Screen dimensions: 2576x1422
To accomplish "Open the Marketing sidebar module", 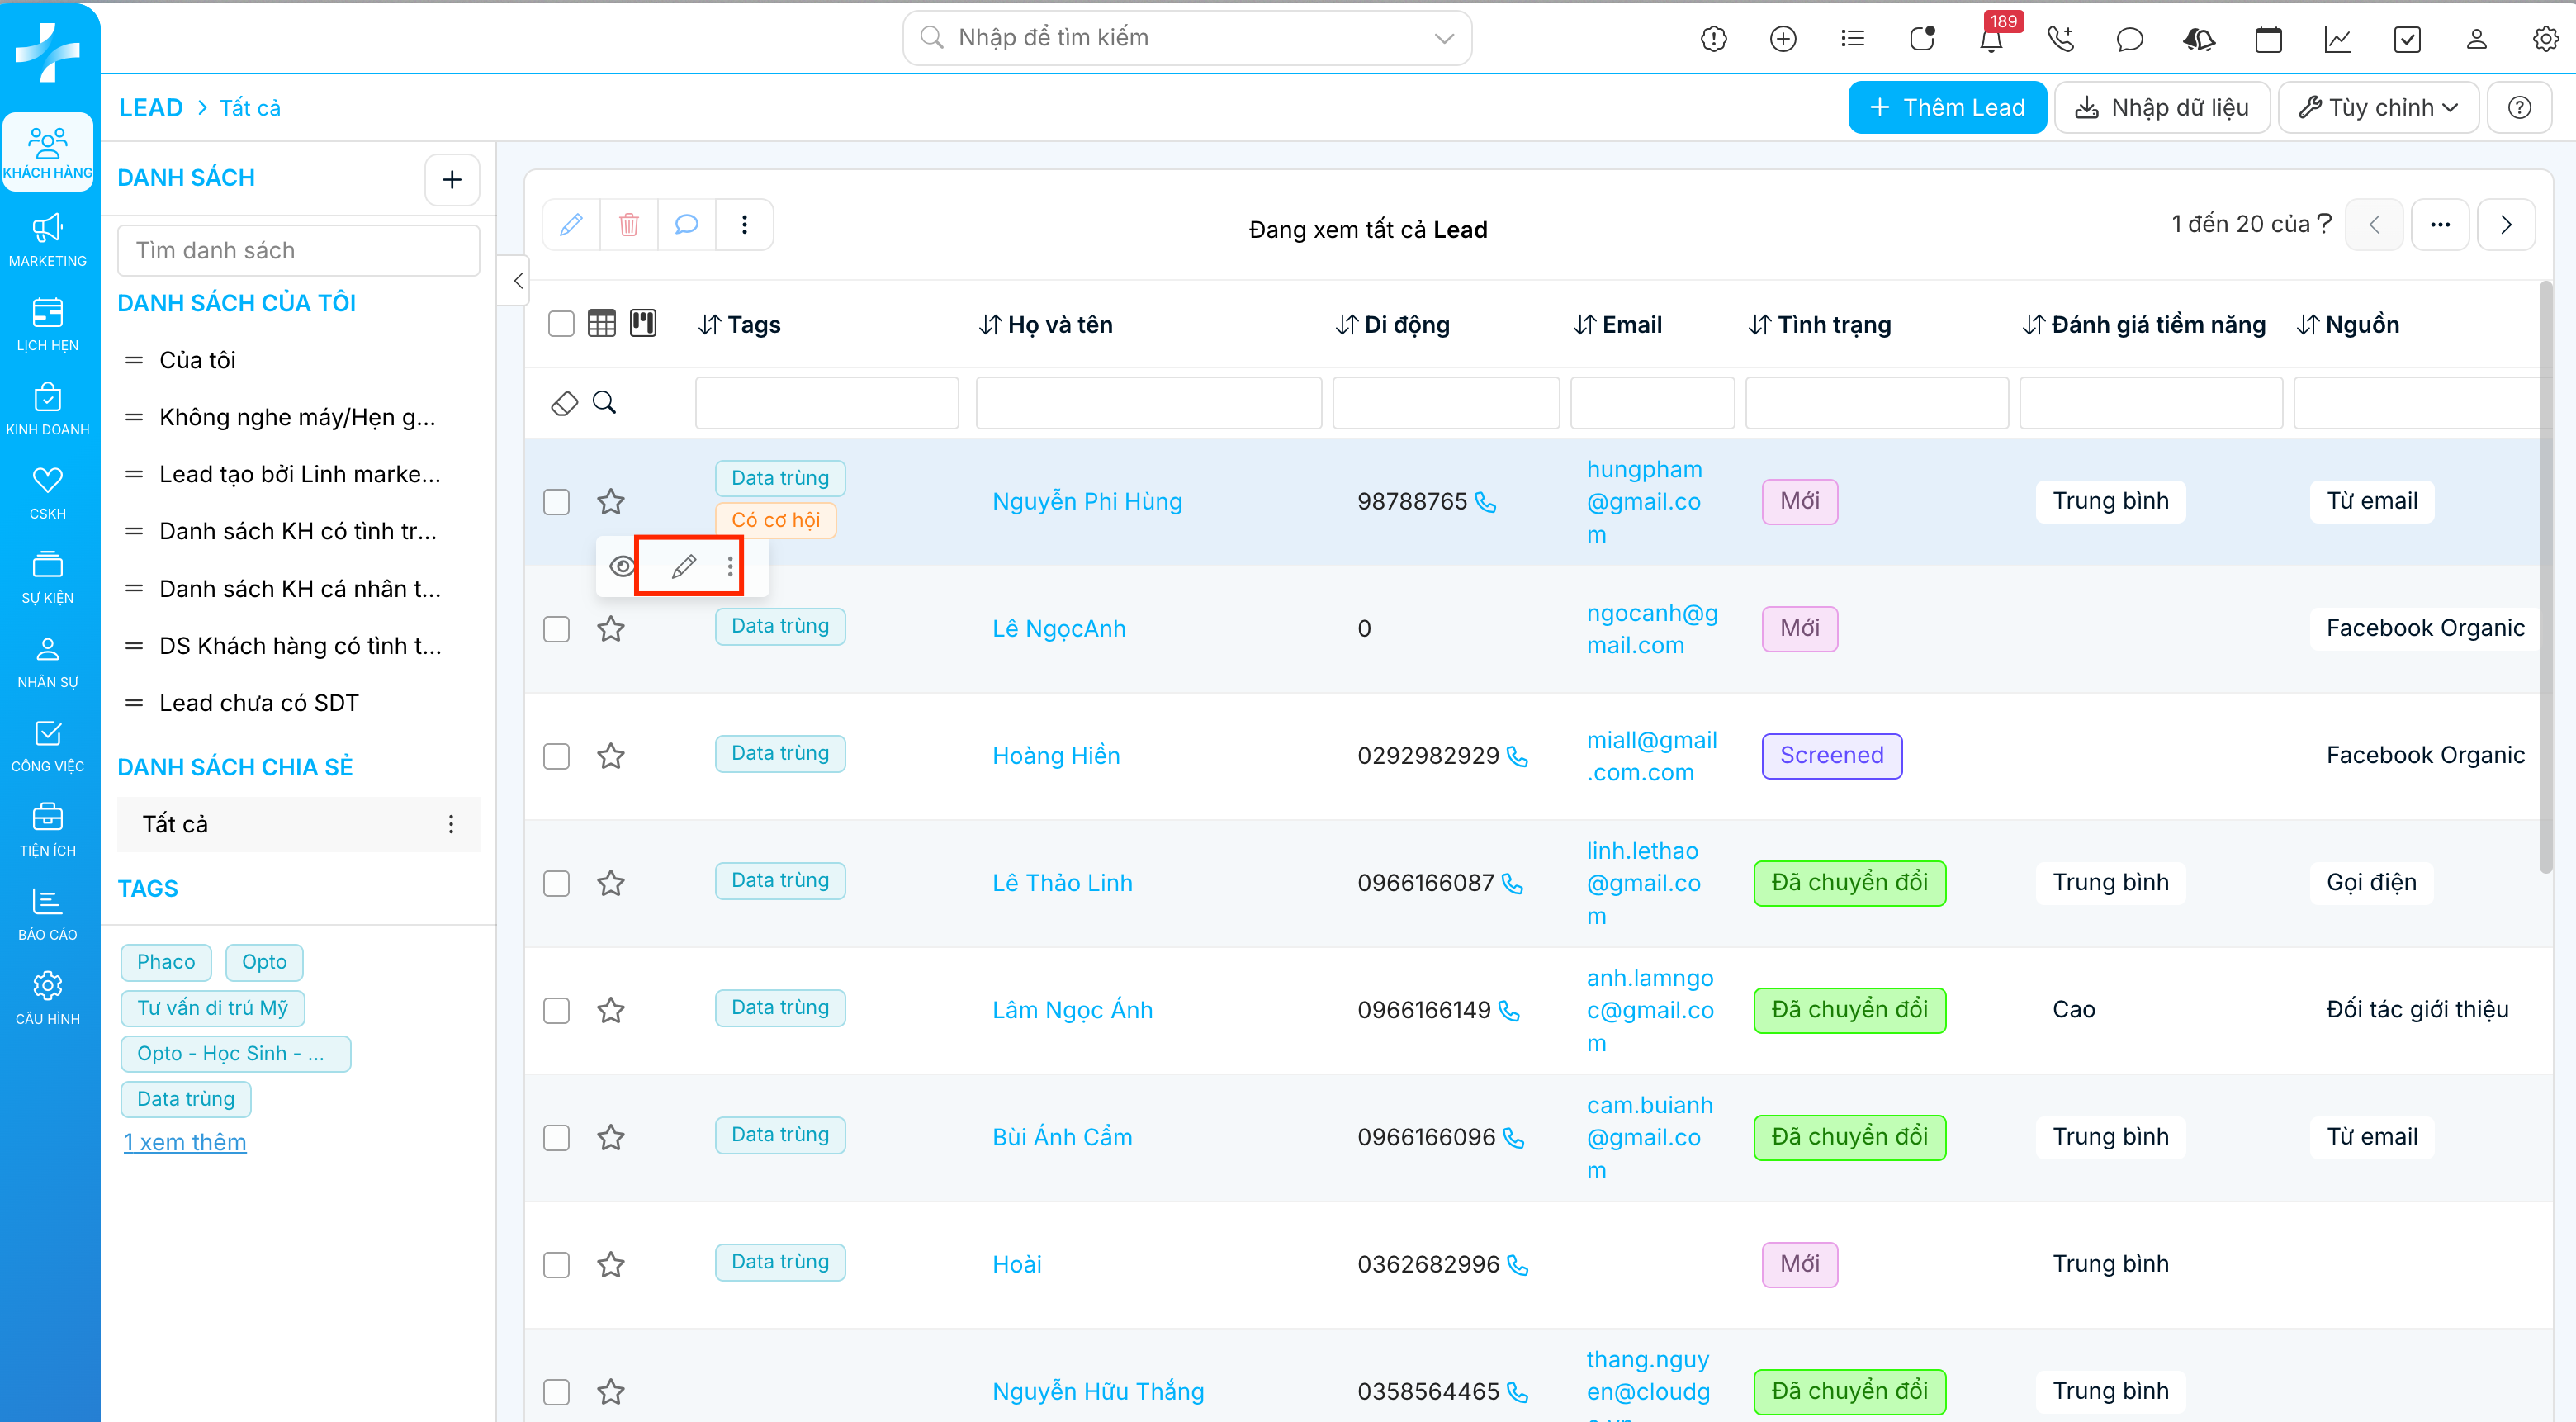I will [x=47, y=240].
